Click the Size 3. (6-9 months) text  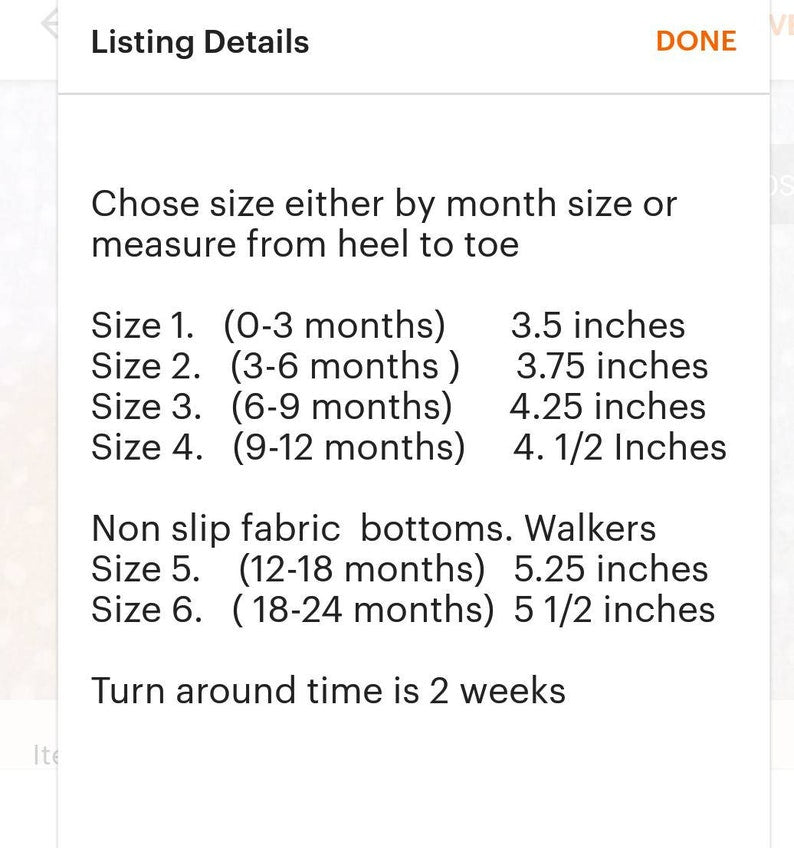[x=272, y=407]
